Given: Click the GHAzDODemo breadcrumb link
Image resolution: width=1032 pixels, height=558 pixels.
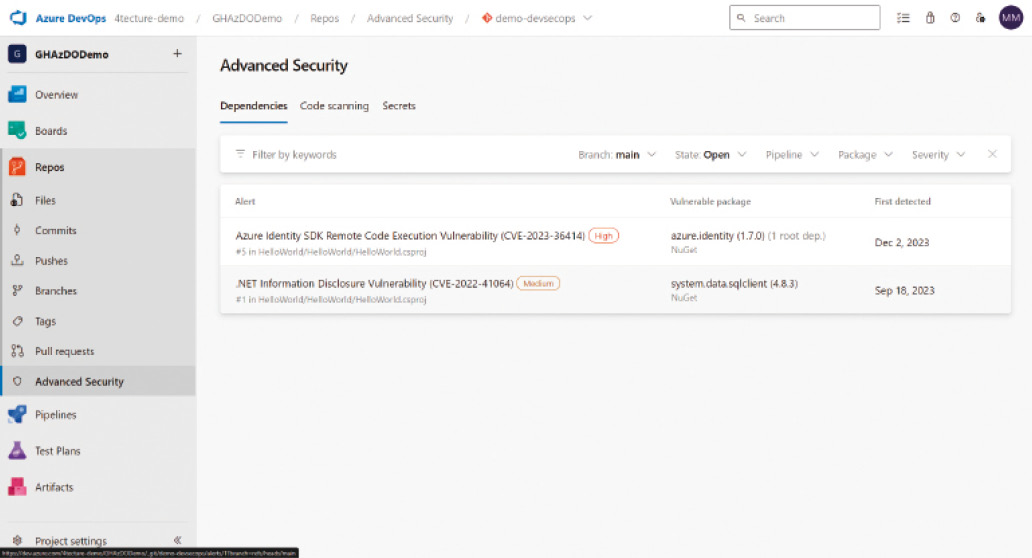Looking at the screenshot, I should 247,18.
